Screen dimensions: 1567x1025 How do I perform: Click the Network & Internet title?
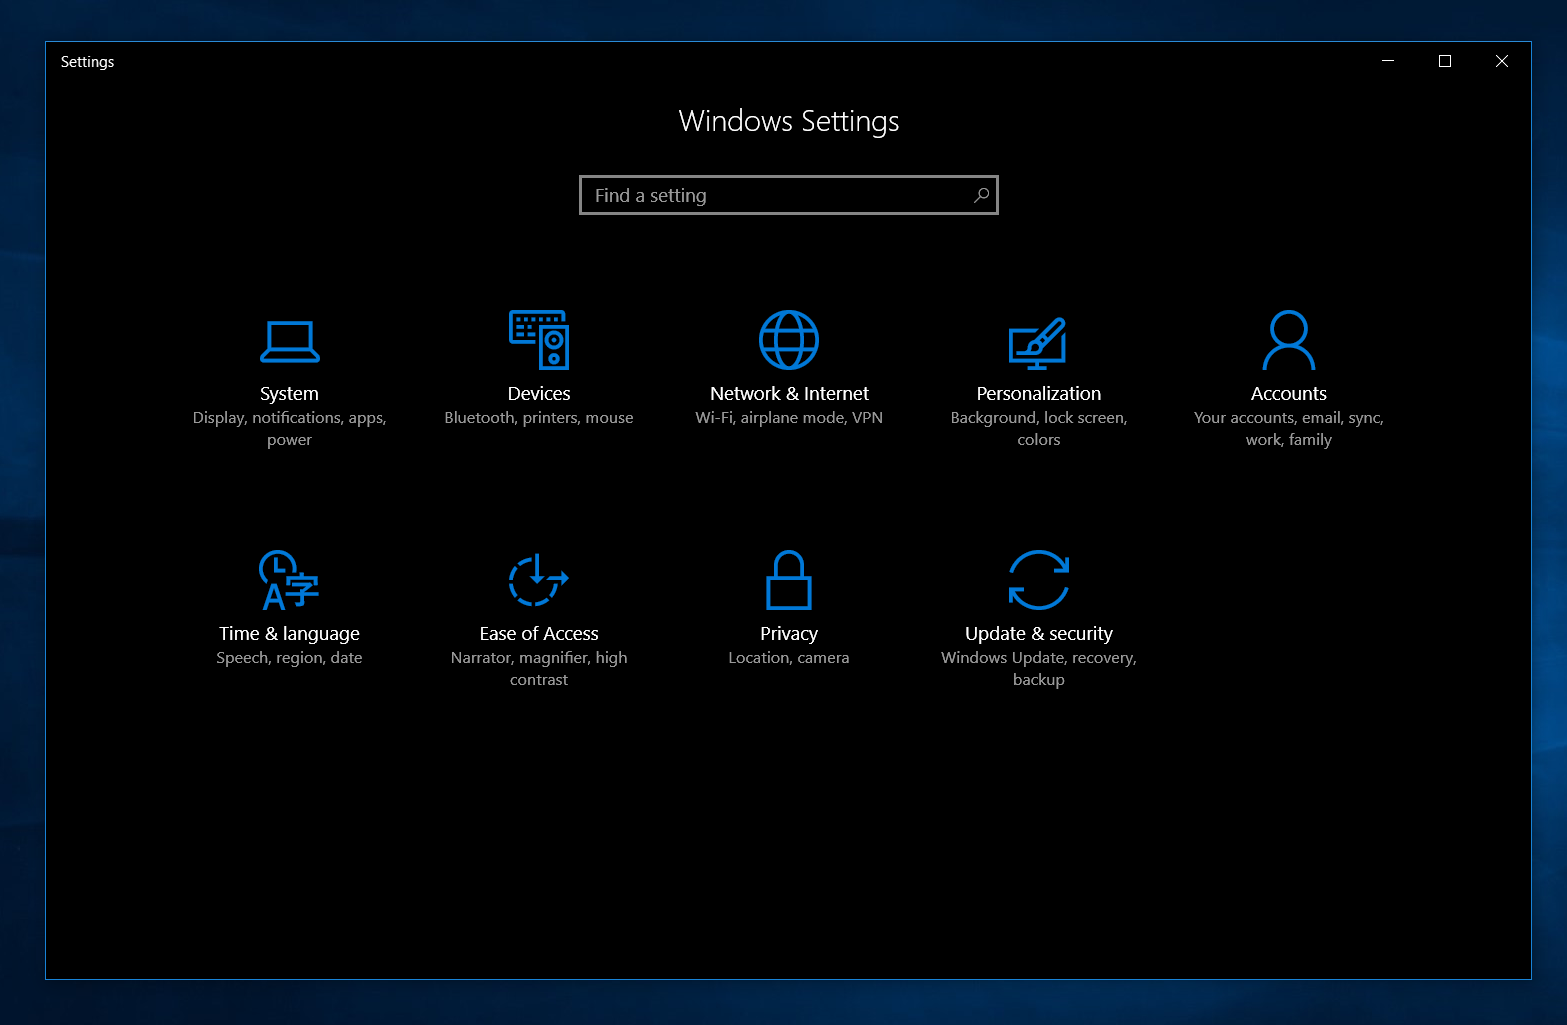click(789, 394)
